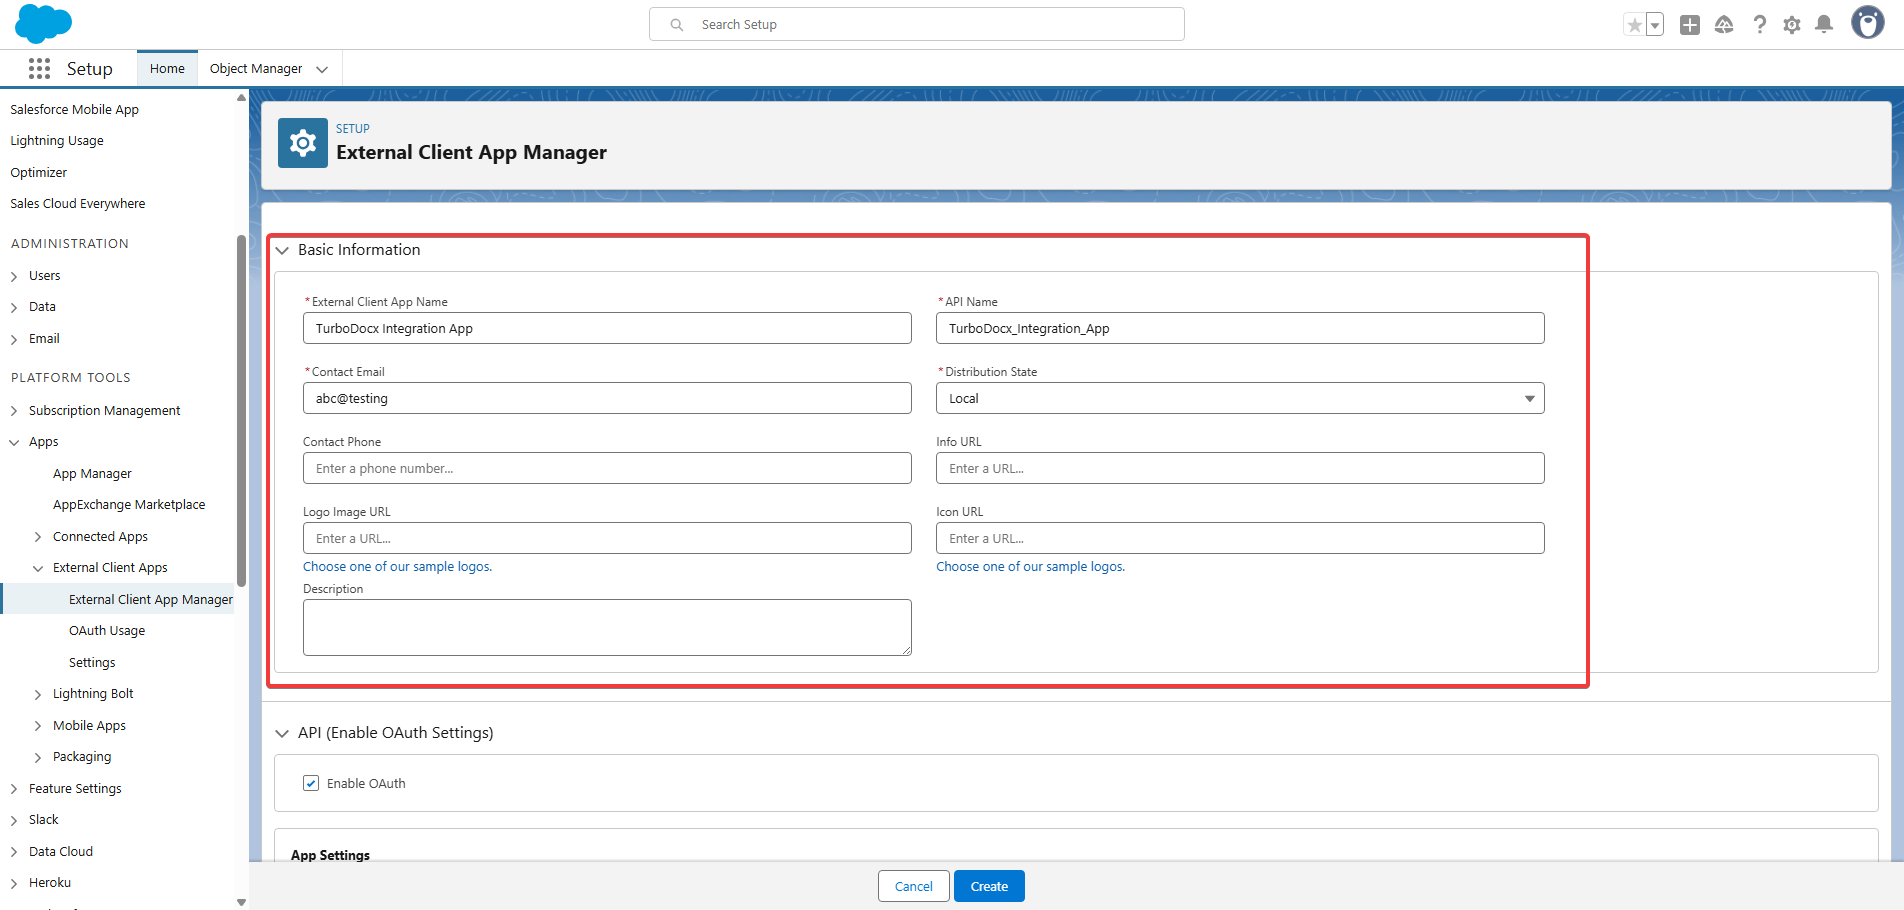Screen dimensions: 1904x910
Task: Click the Salesforce cloud logo
Action: point(44,24)
